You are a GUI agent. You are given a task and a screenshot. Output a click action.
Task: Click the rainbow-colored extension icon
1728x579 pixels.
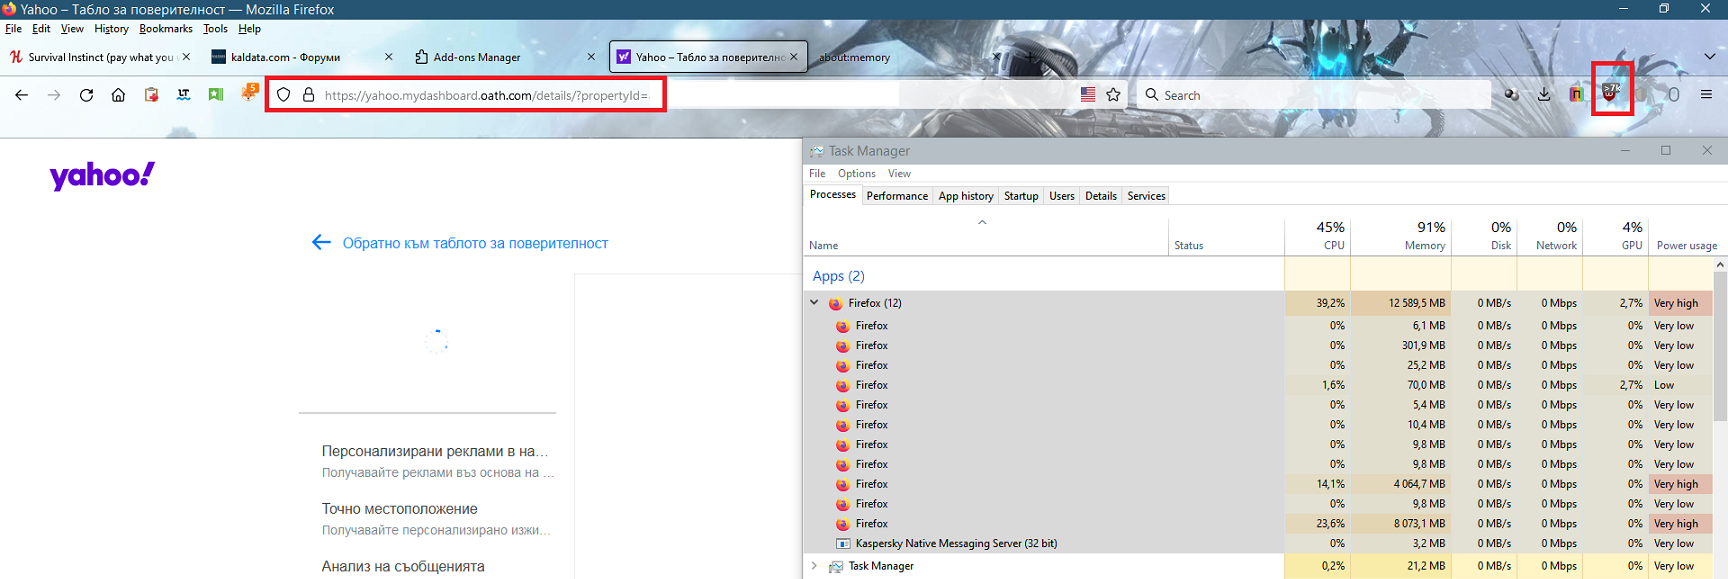click(x=1577, y=95)
